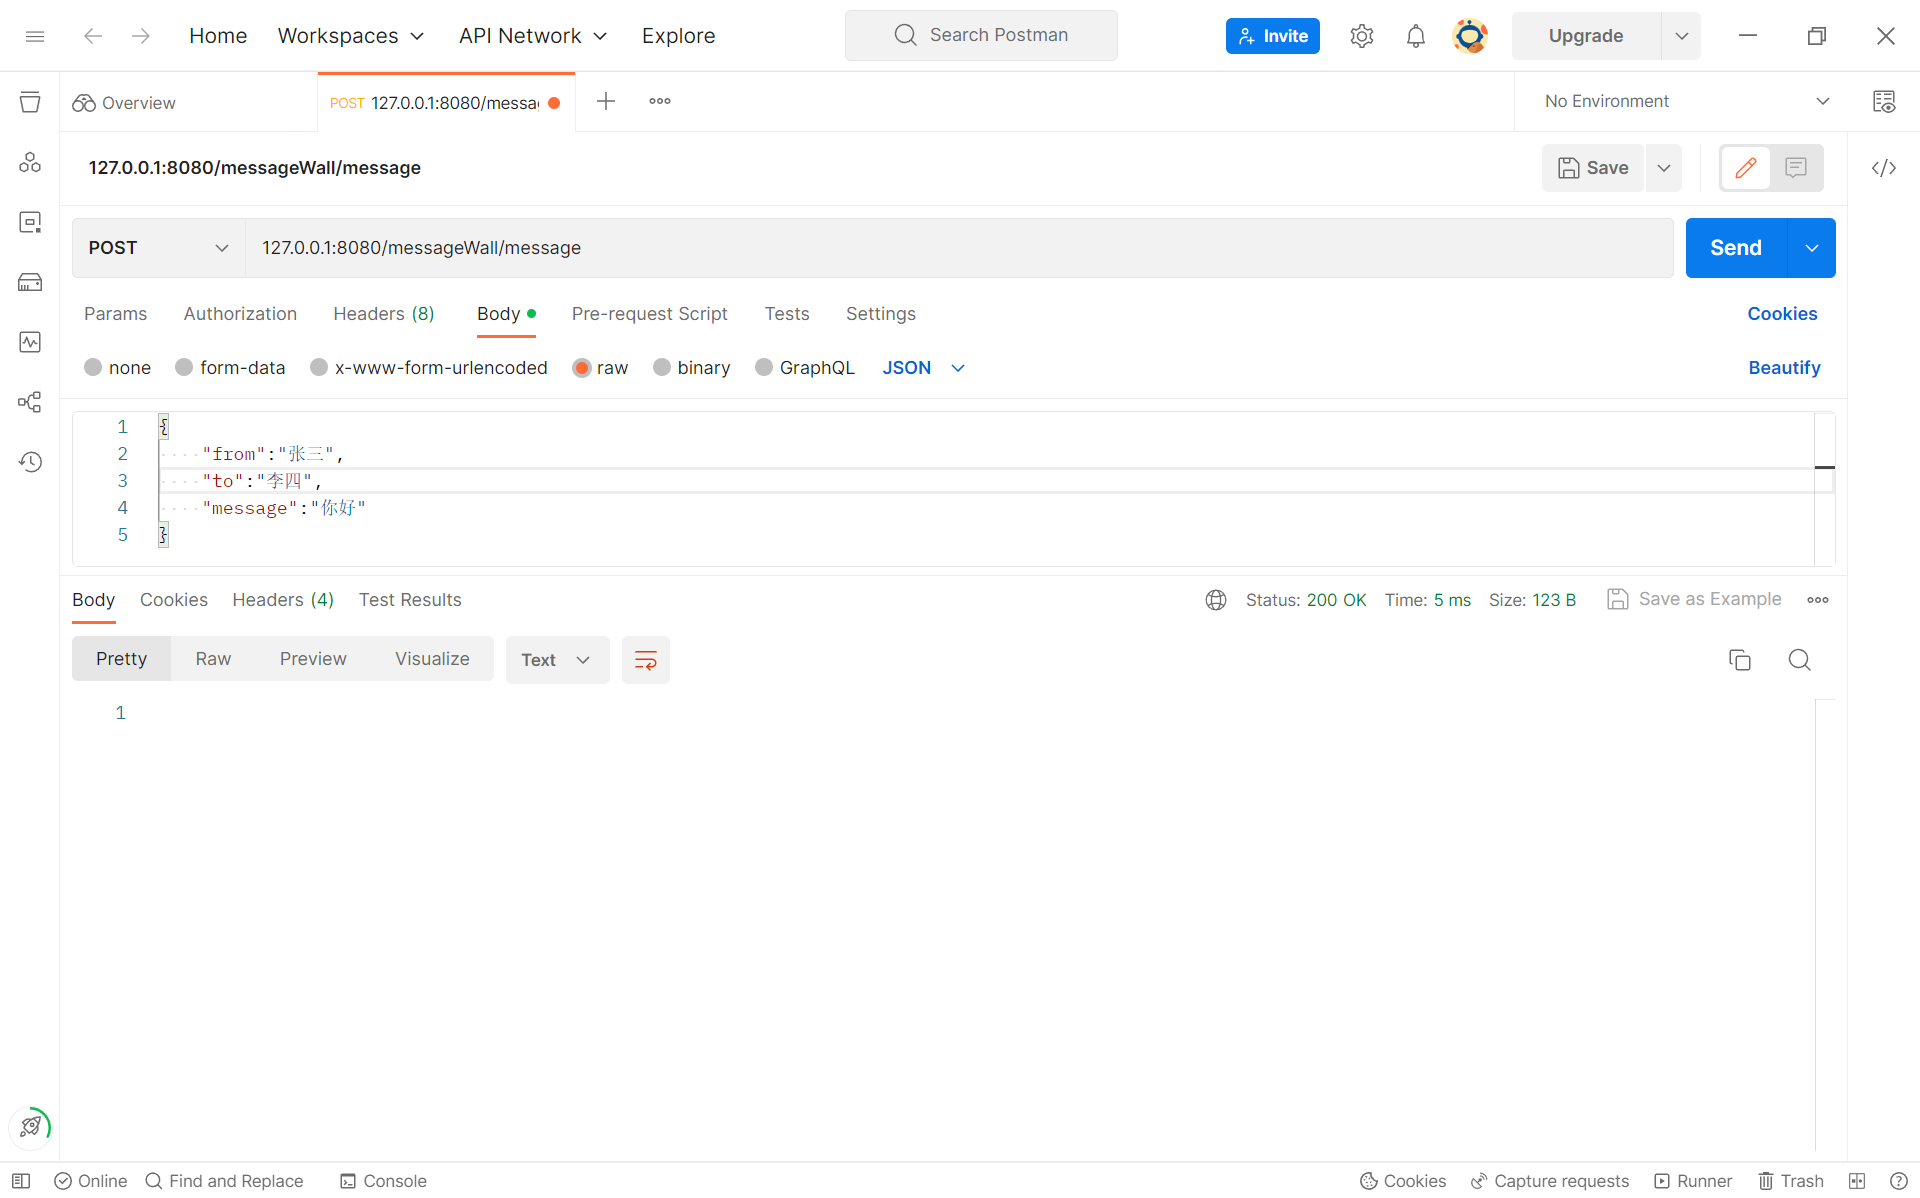1920x1198 pixels.
Task: Select the raw body type
Action: [x=582, y=368]
